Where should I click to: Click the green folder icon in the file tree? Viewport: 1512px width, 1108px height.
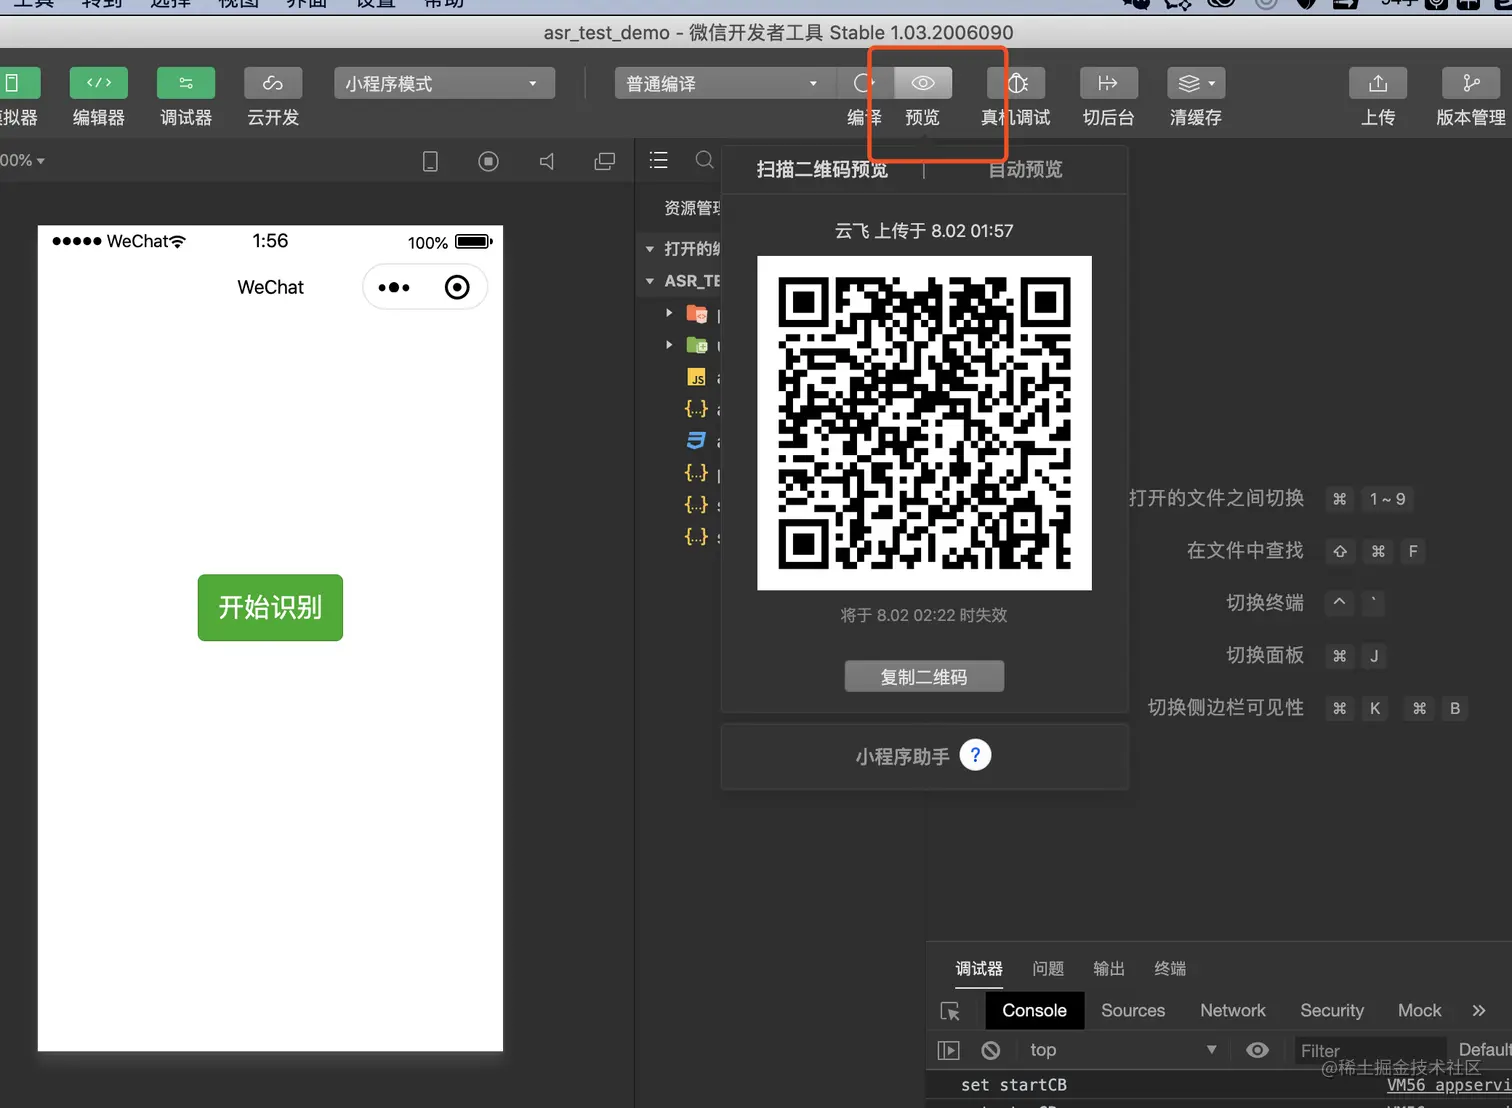tap(697, 345)
